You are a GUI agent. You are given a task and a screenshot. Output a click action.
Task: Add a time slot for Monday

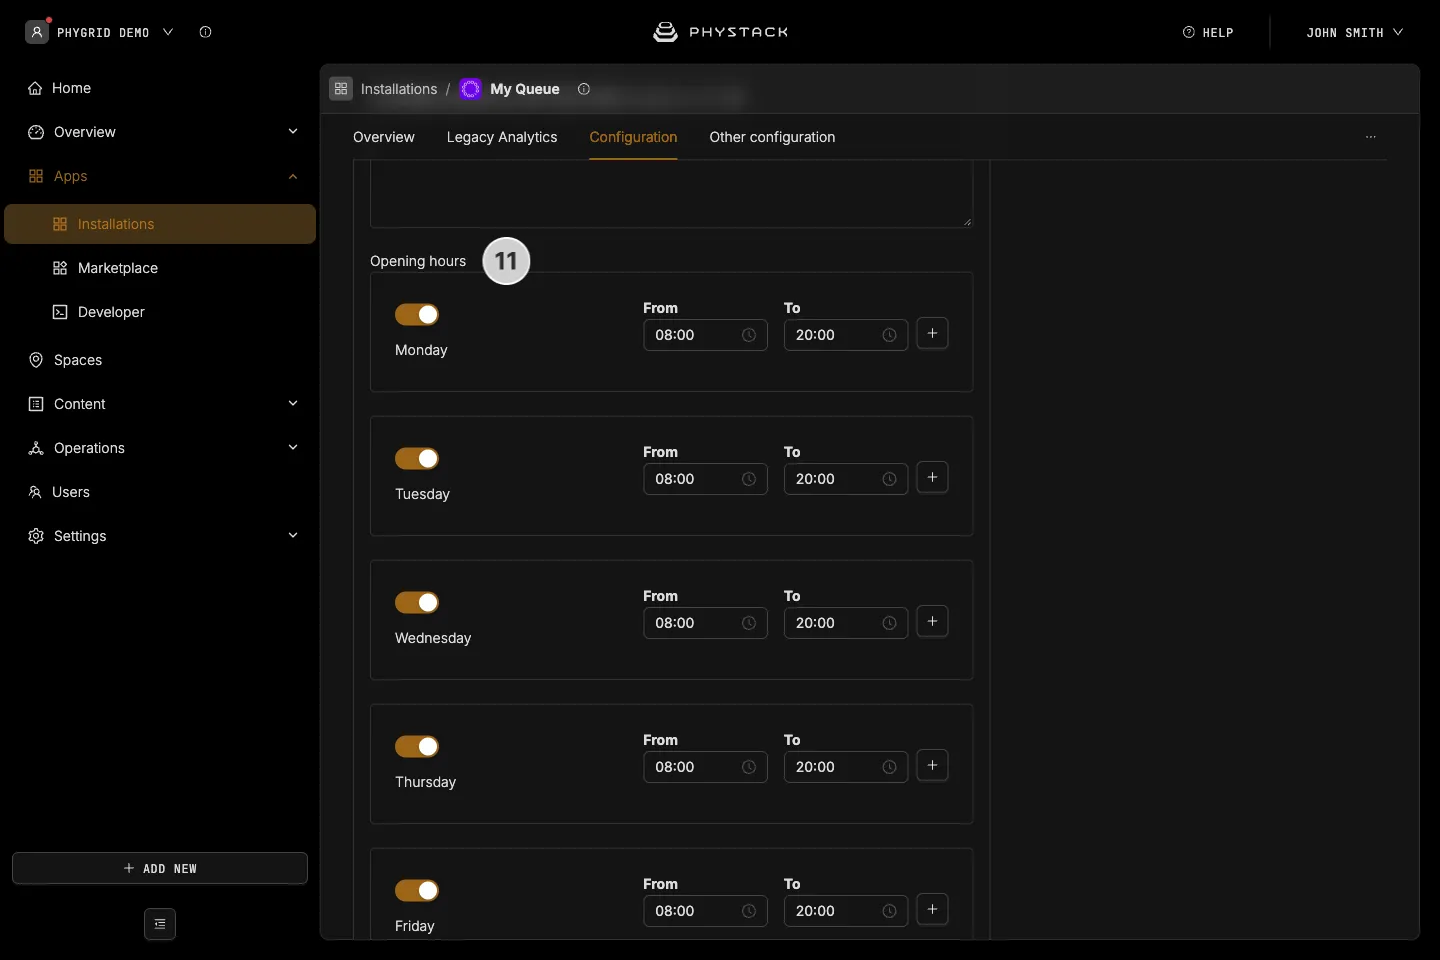[x=932, y=334]
